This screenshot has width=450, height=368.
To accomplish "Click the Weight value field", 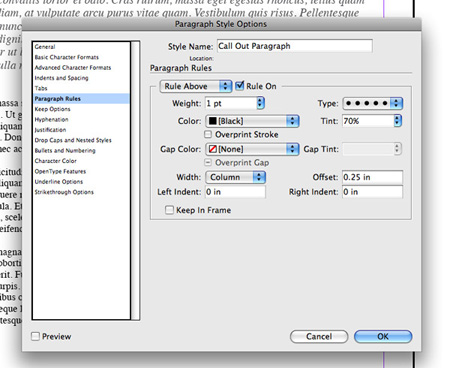I will [x=231, y=103].
